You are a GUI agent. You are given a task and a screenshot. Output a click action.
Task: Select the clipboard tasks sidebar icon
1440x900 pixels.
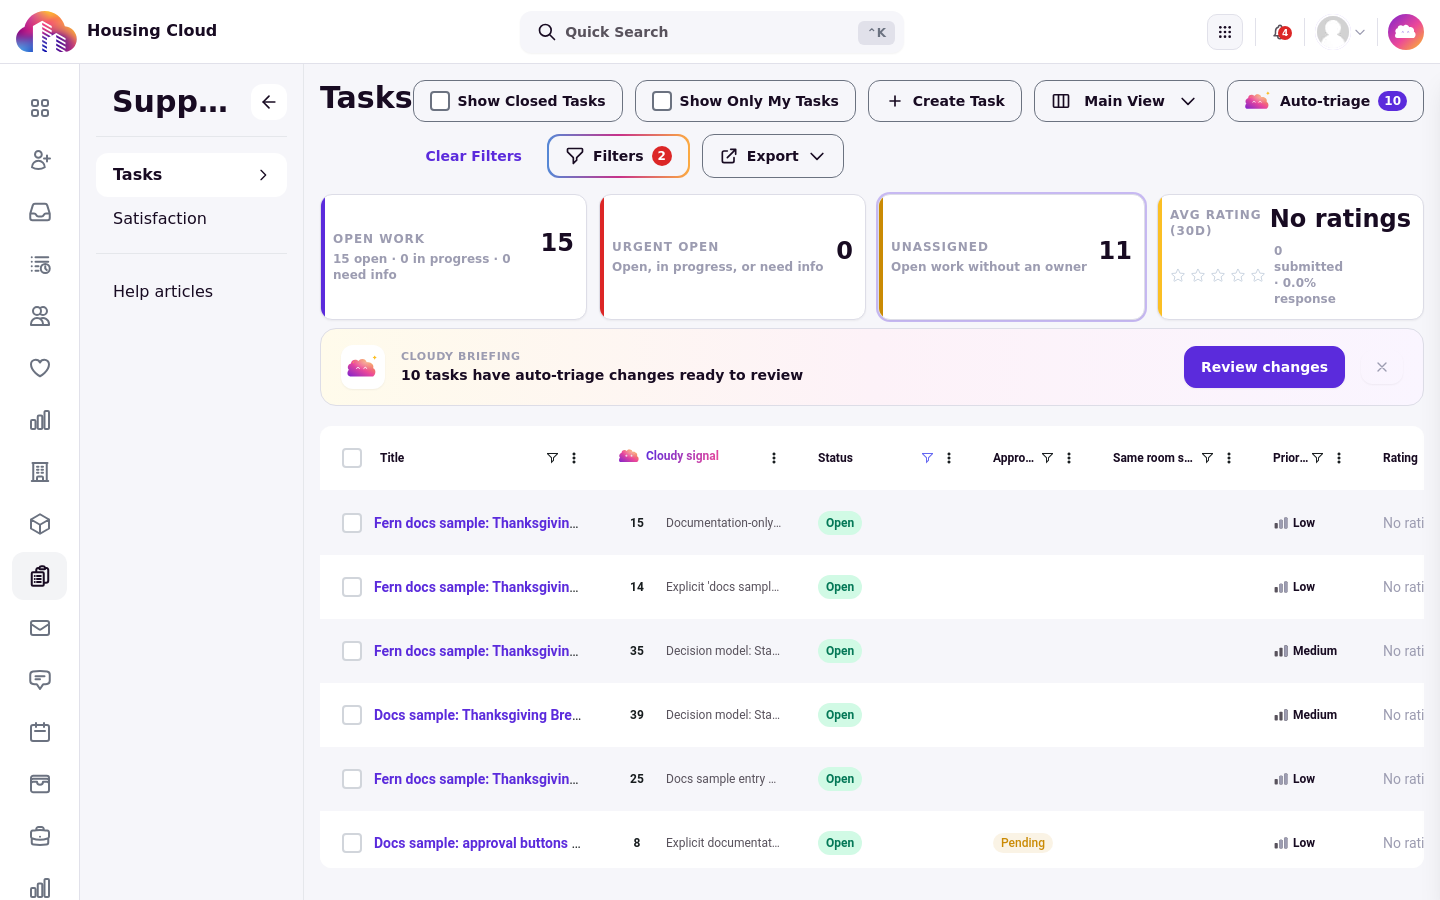pyautogui.click(x=40, y=576)
